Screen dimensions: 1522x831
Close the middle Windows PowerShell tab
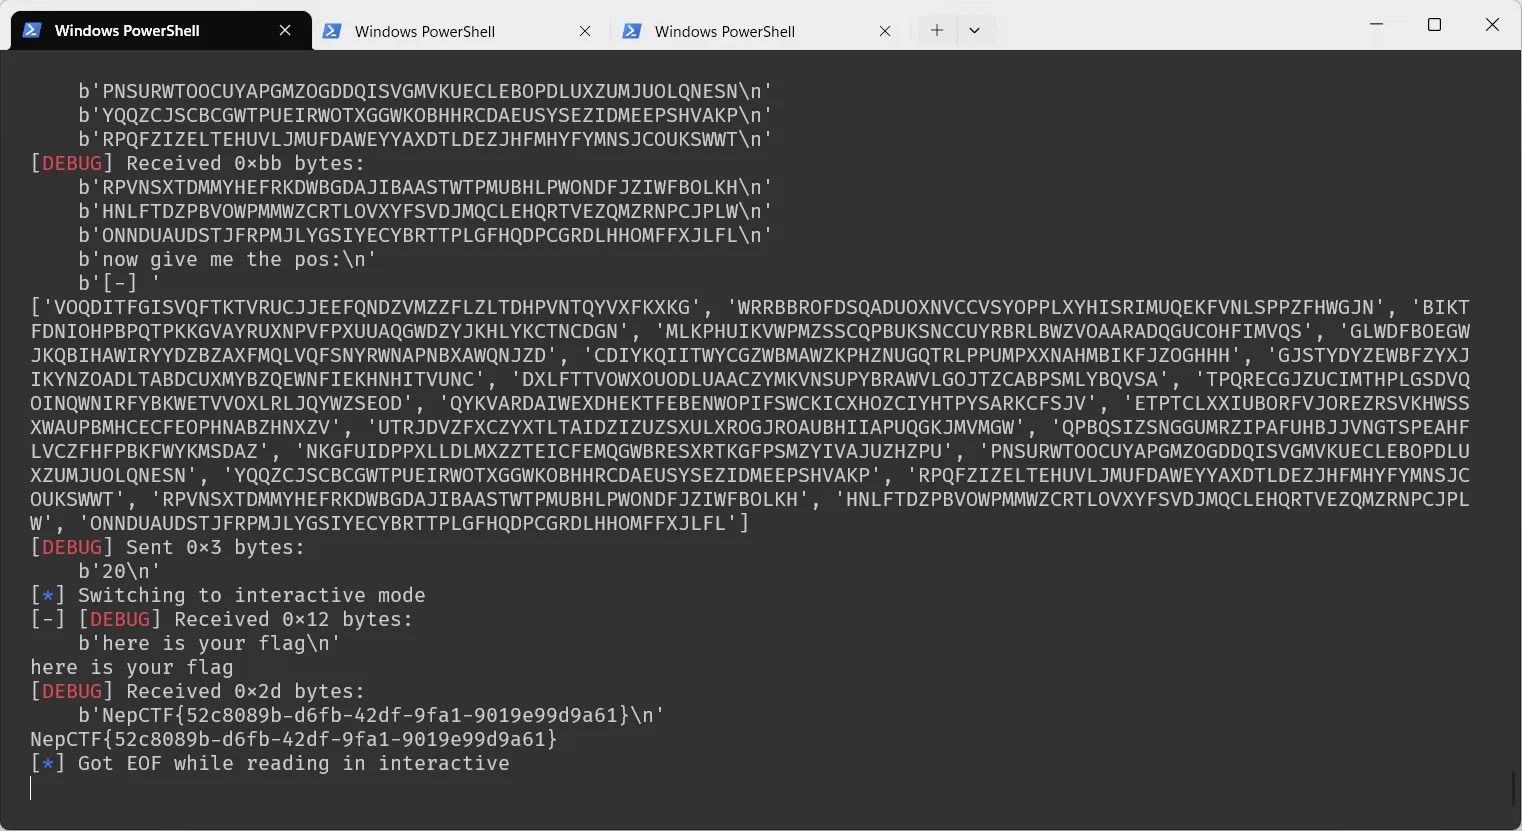pyautogui.click(x=585, y=31)
